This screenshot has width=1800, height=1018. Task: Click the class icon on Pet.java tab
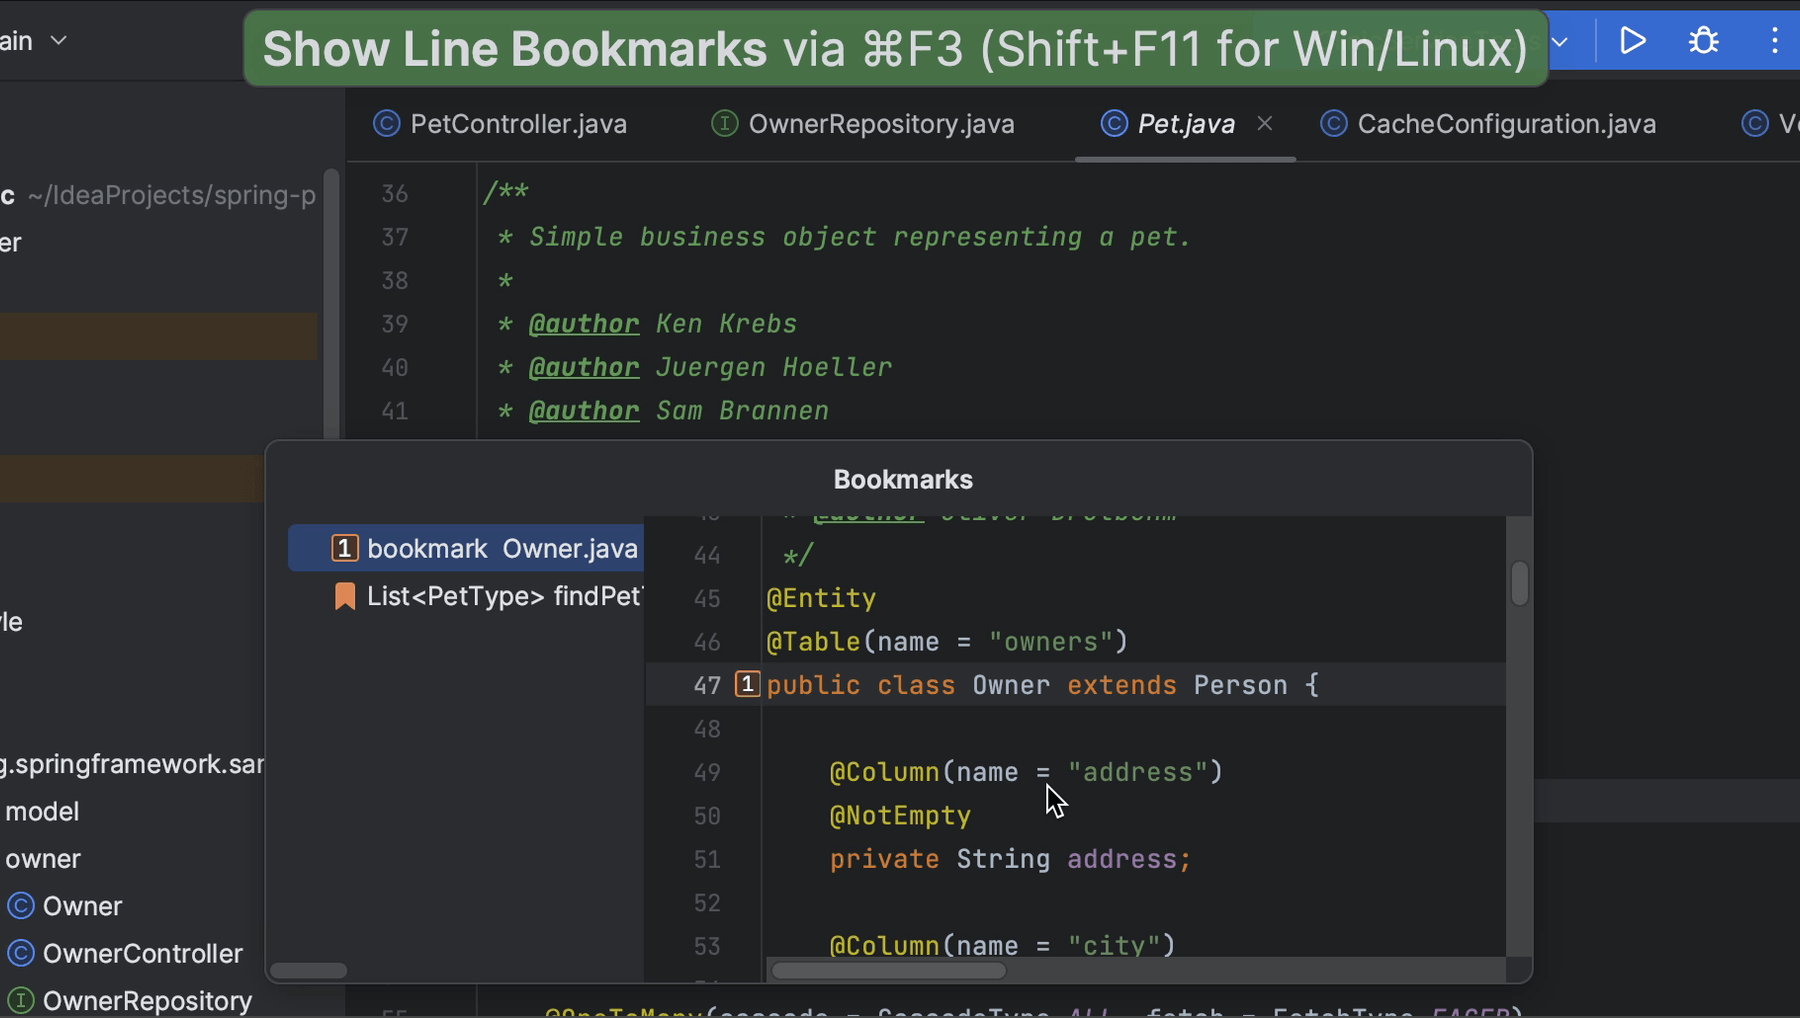click(1112, 123)
